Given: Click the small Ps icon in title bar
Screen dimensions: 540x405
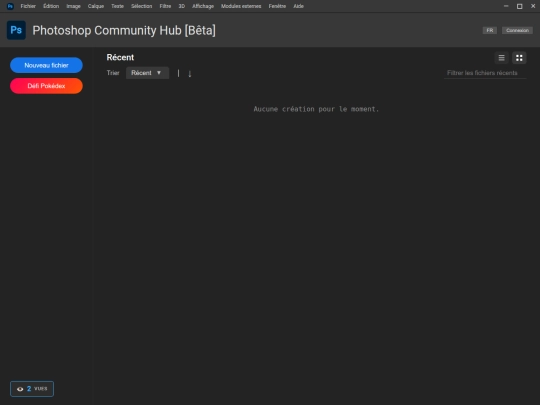Looking at the screenshot, I should coord(10,6).
